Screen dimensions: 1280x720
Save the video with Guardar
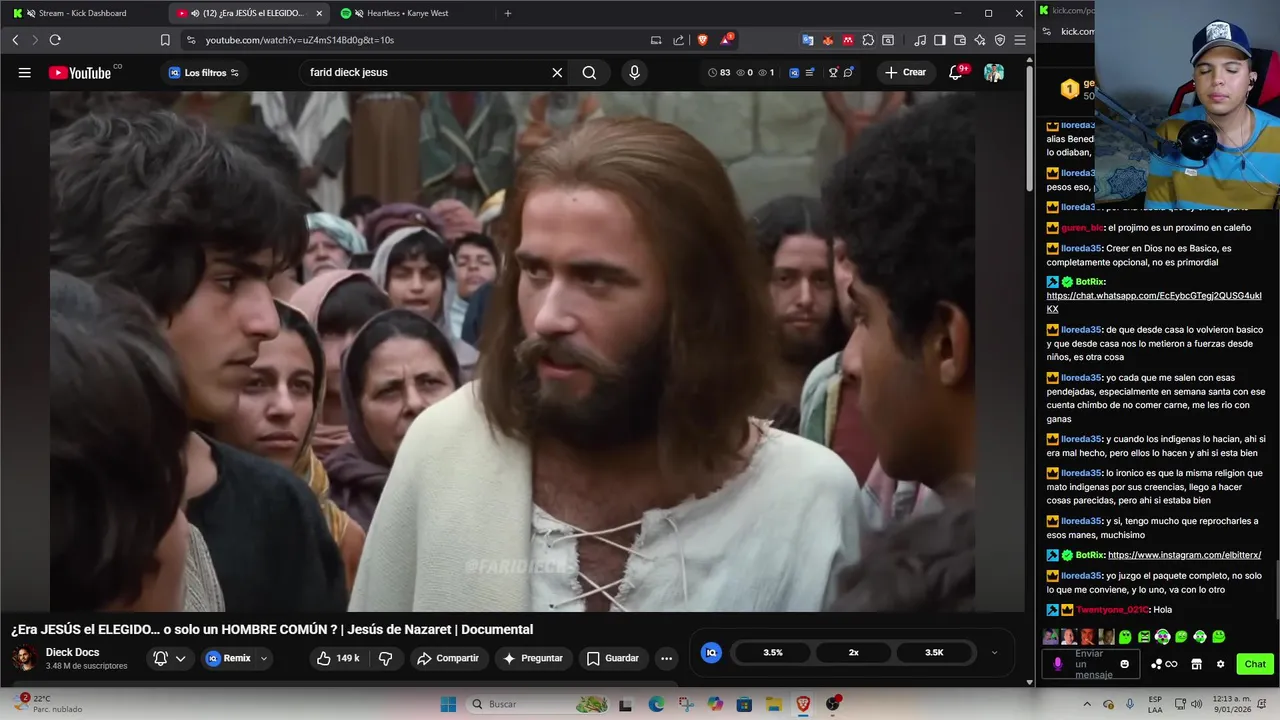point(612,658)
